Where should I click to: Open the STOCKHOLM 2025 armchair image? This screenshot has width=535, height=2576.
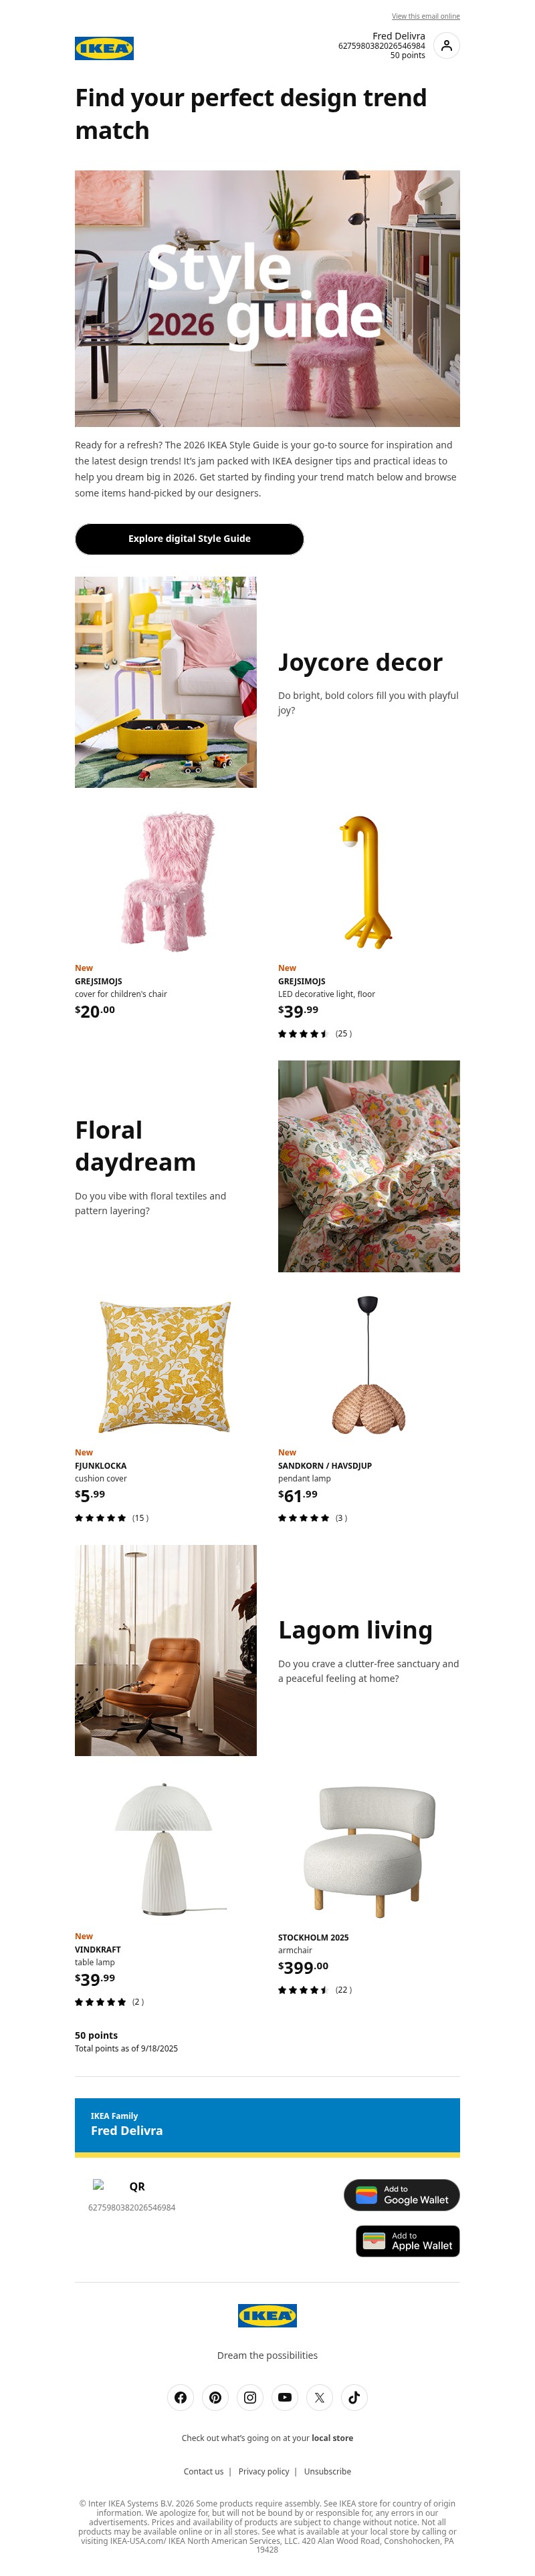click(369, 1850)
